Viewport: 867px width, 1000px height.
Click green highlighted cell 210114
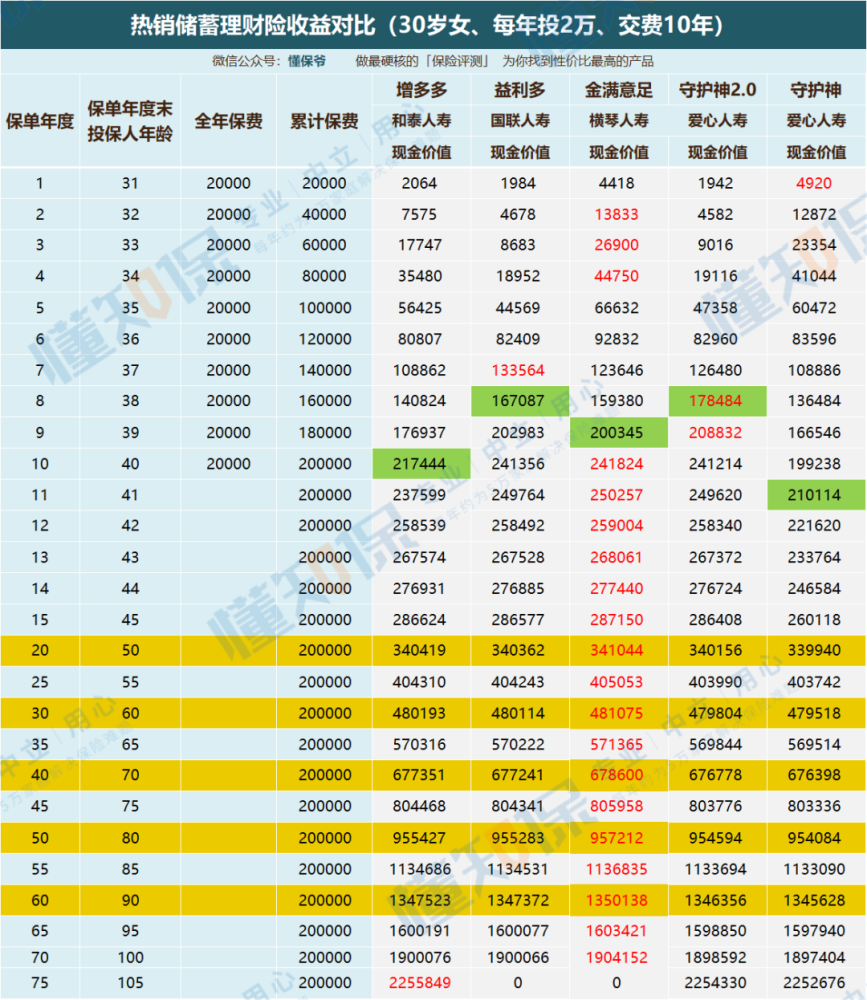pyautogui.click(x=816, y=495)
